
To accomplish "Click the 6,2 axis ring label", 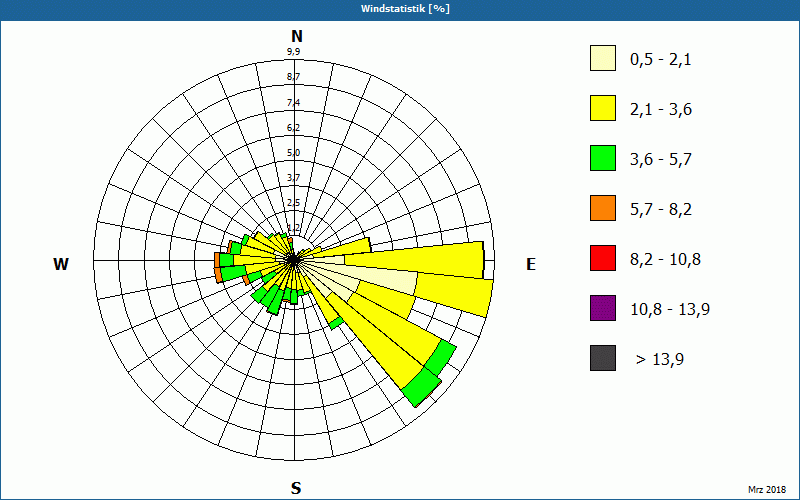I will 293,128.
